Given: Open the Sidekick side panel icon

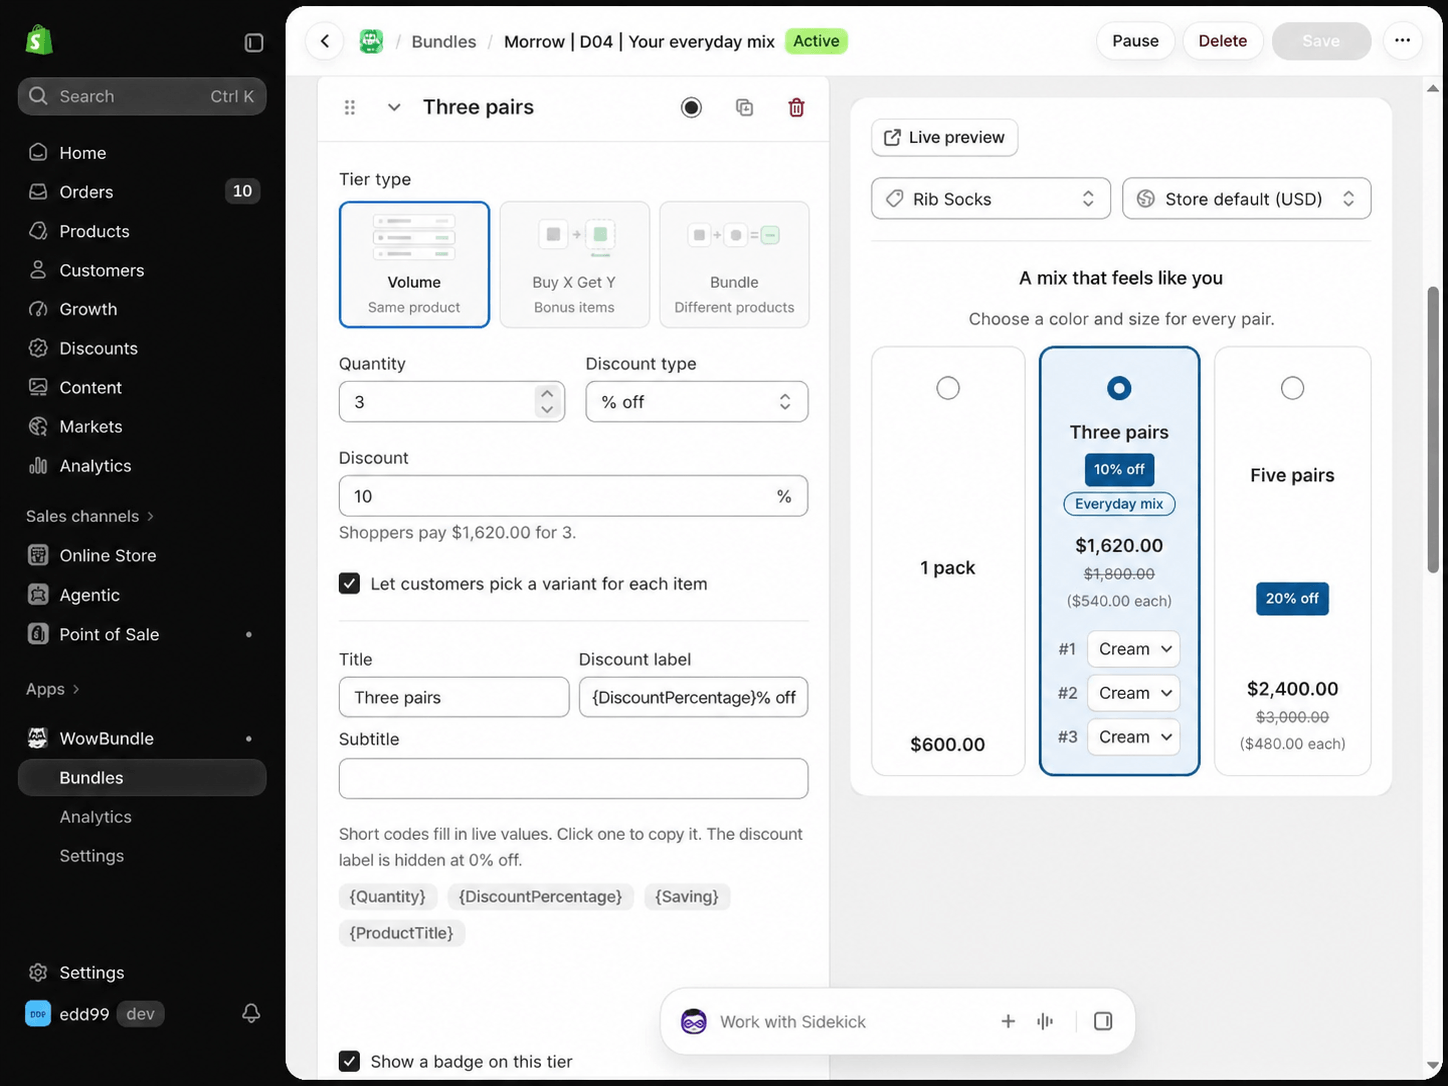Looking at the screenshot, I should [1103, 1021].
